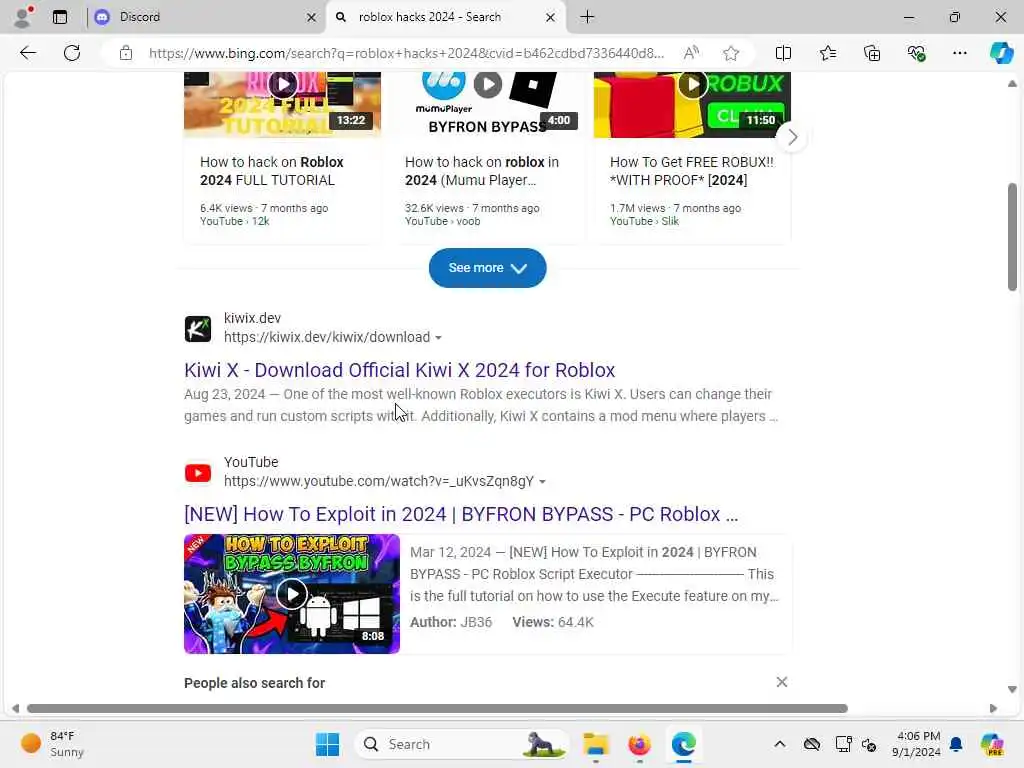Open a new browser tab

[x=587, y=17]
